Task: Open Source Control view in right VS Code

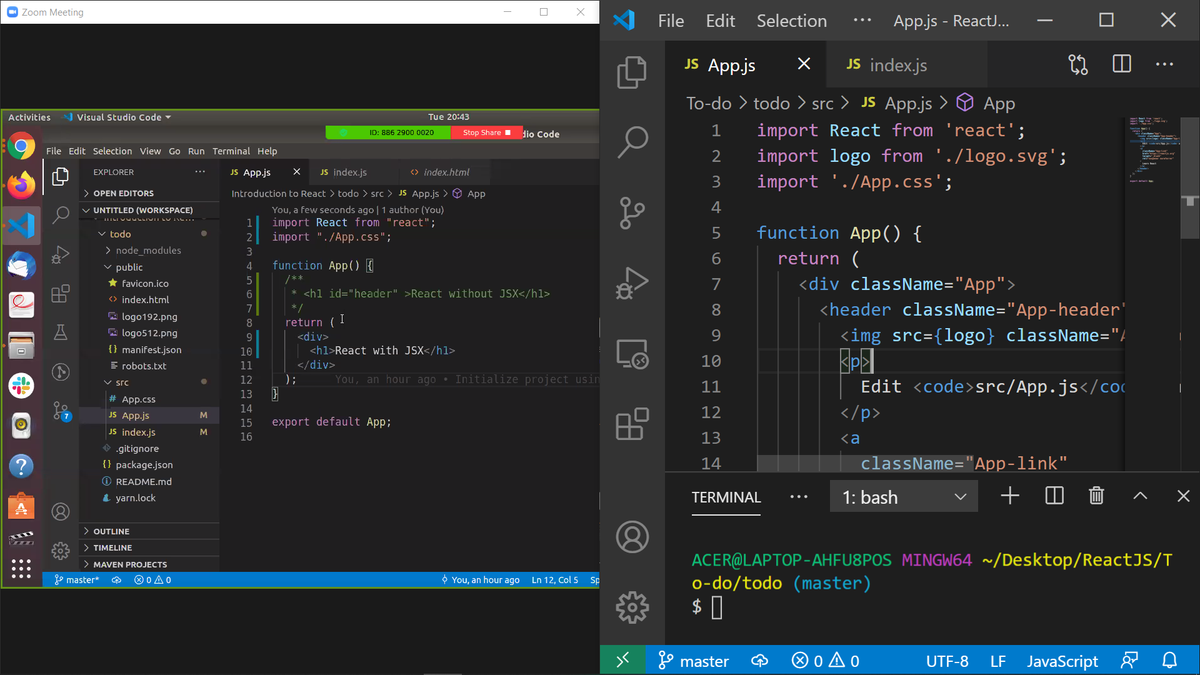Action: [x=632, y=212]
